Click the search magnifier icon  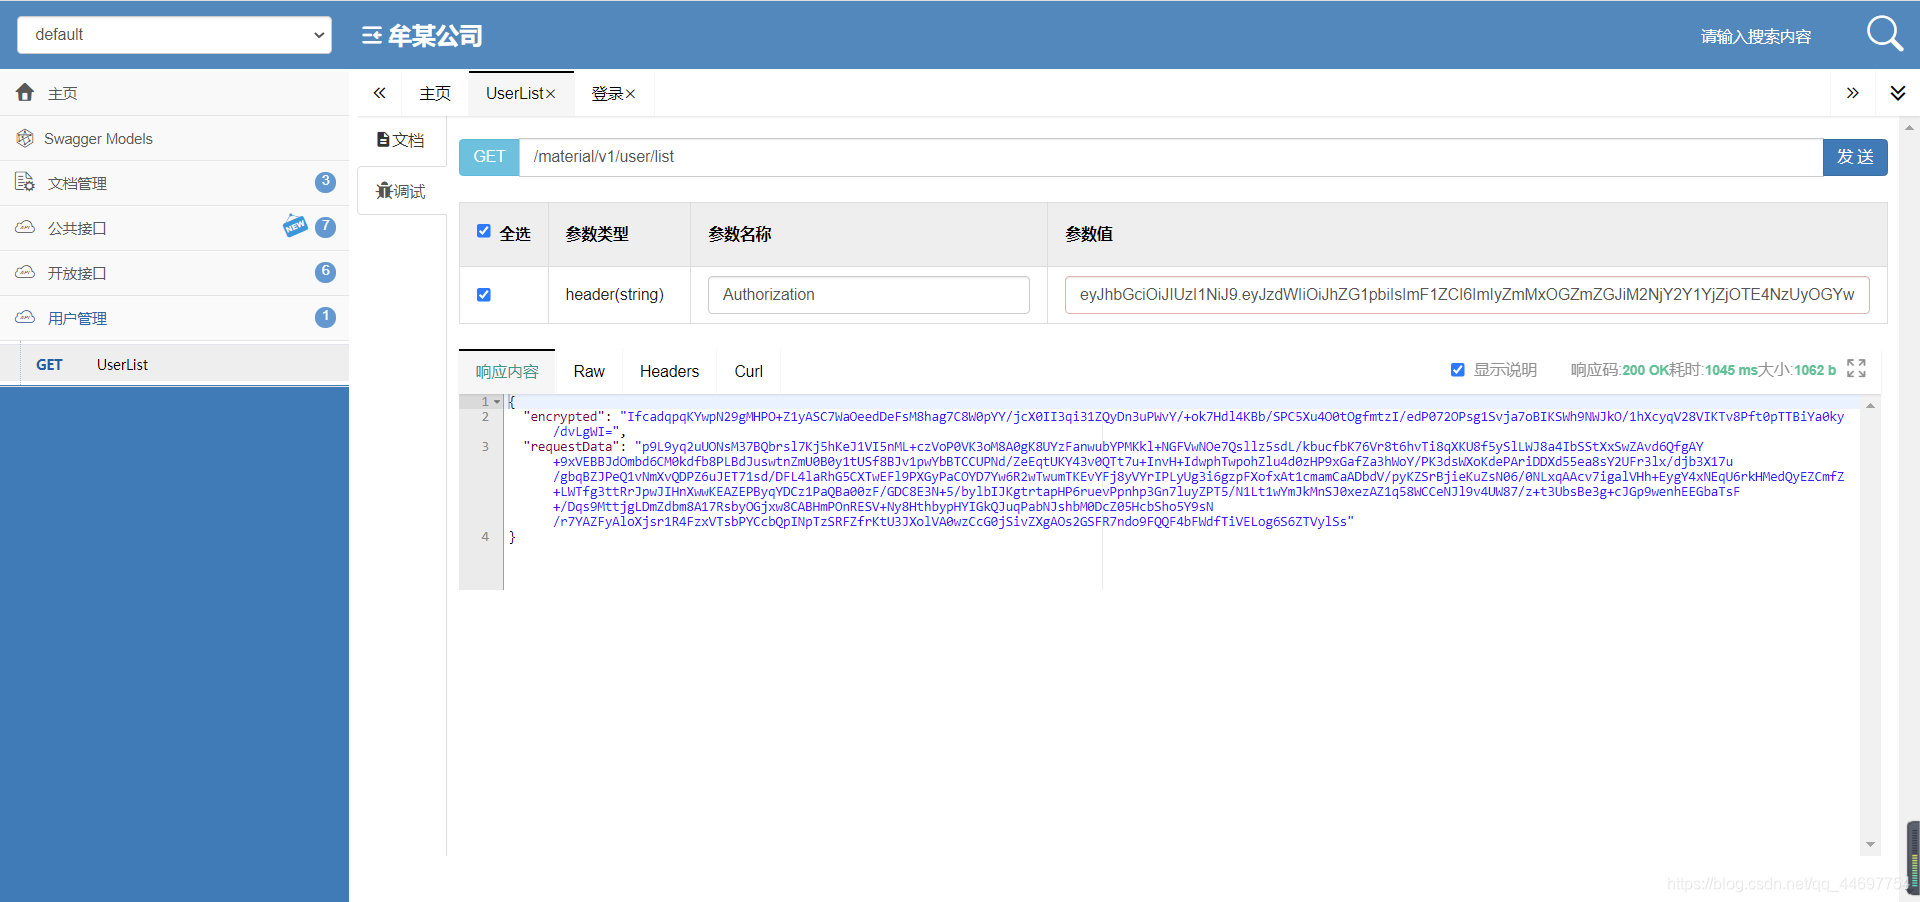click(x=1884, y=34)
